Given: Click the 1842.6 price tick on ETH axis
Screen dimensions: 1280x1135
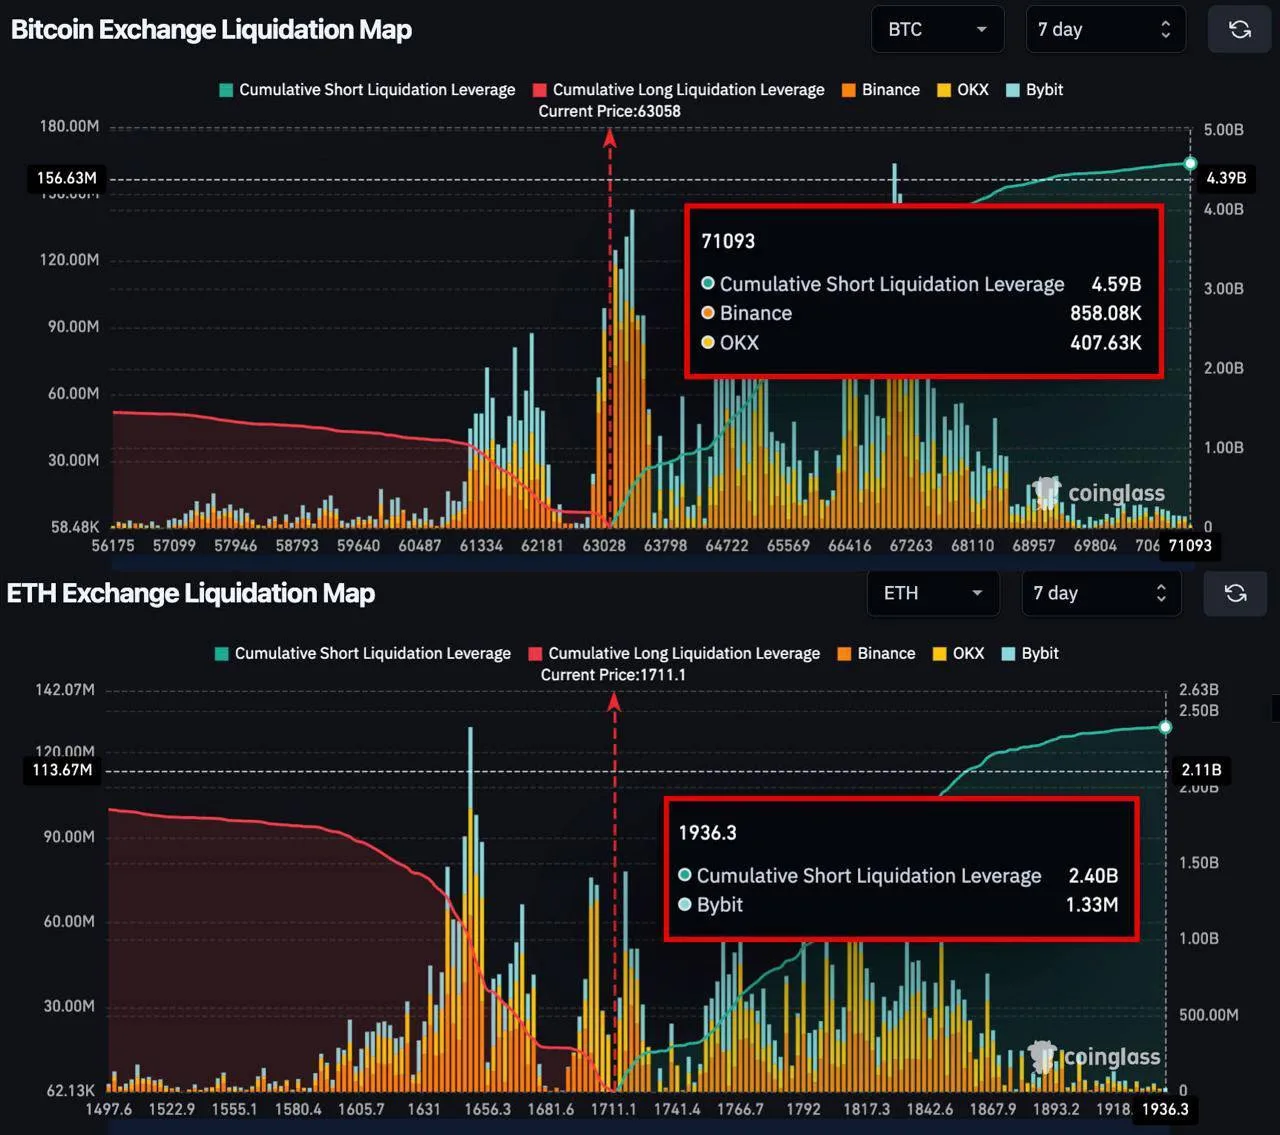Looking at the screenshot, I should (930, 1109).
